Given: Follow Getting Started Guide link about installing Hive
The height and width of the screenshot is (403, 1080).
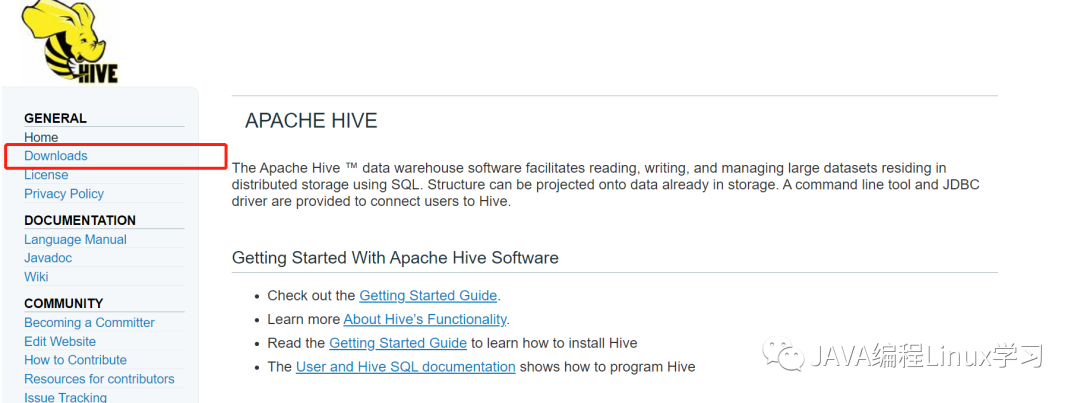Looking at the screenshot, I should pyautogui.click(x=398, y=343).
